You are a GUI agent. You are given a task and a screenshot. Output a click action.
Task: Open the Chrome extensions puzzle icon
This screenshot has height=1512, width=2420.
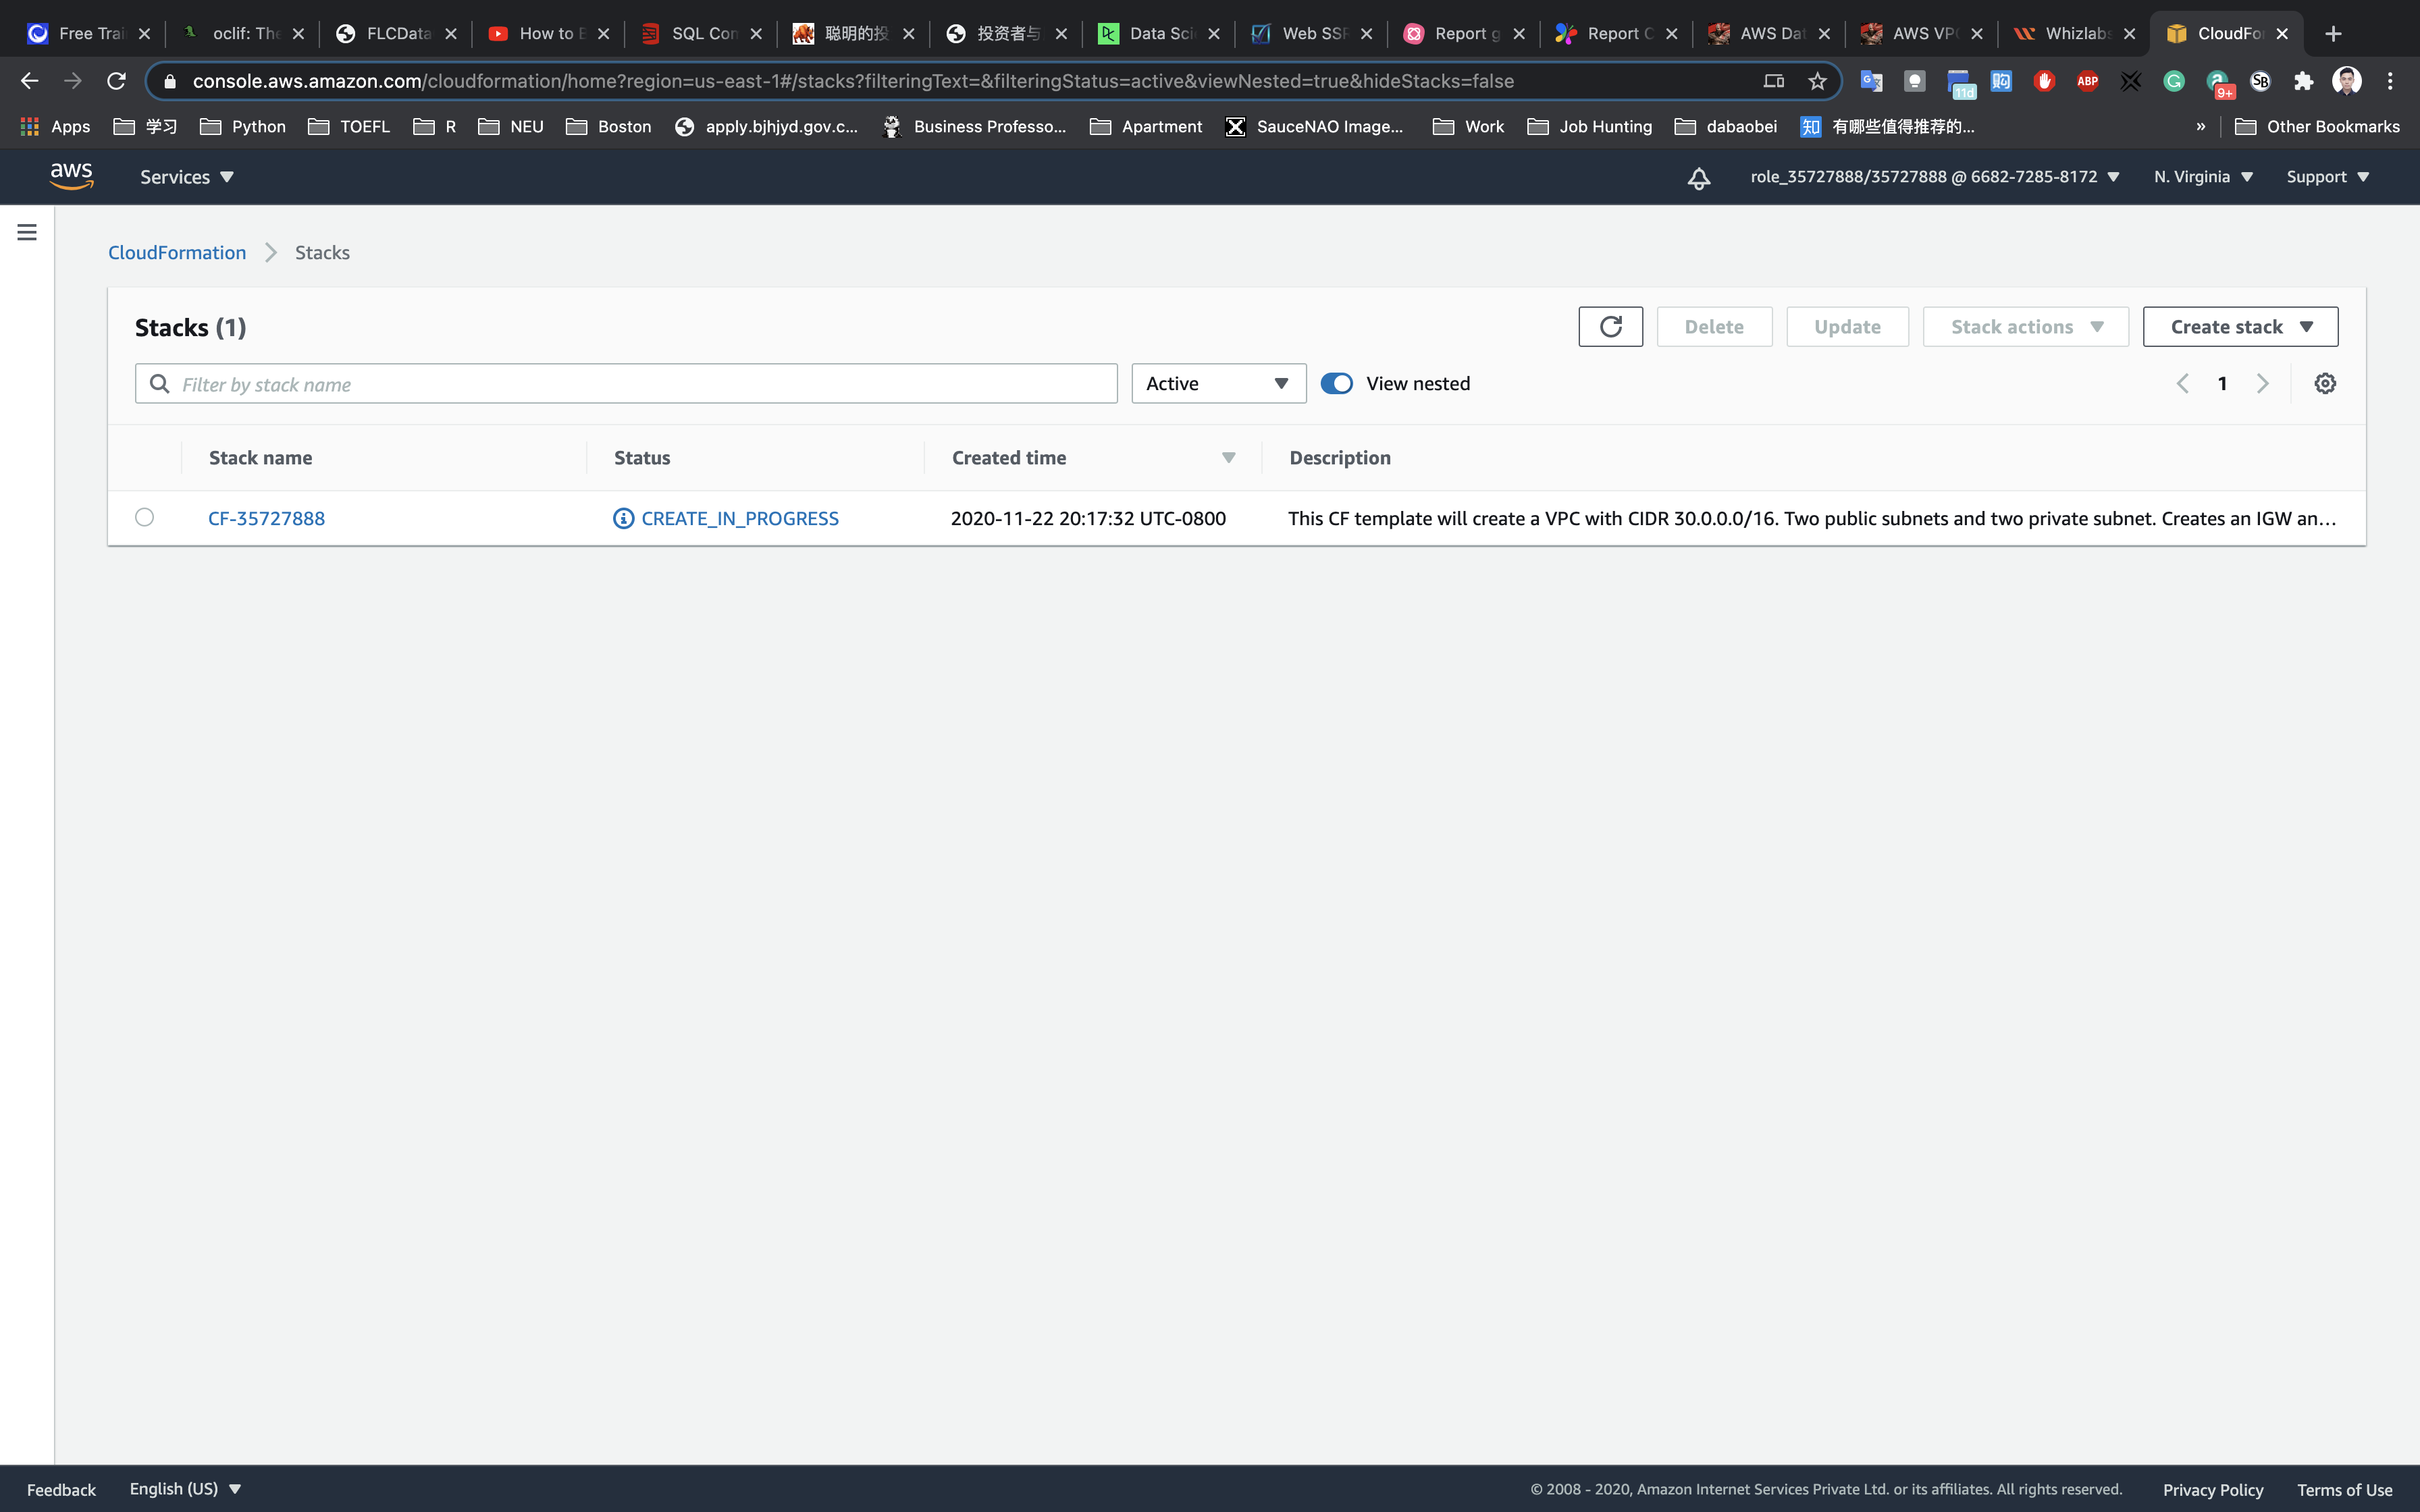click(2303, 81)
